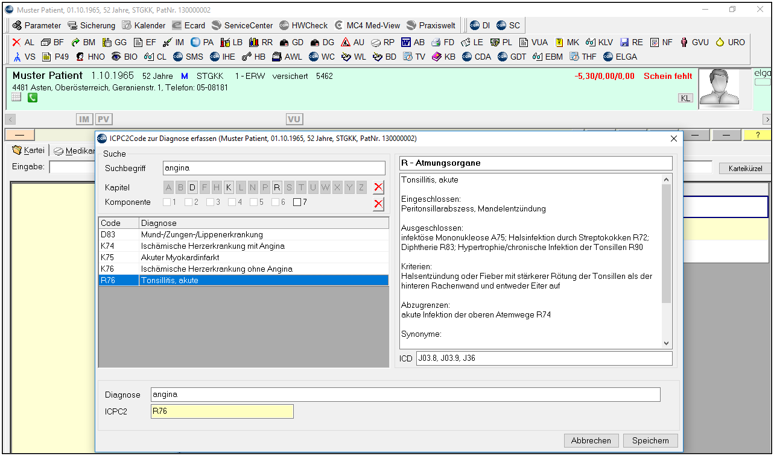Toggle Komponente checkbox 7
The width and height of the screenshot is (774, 456).
(297, 202)
